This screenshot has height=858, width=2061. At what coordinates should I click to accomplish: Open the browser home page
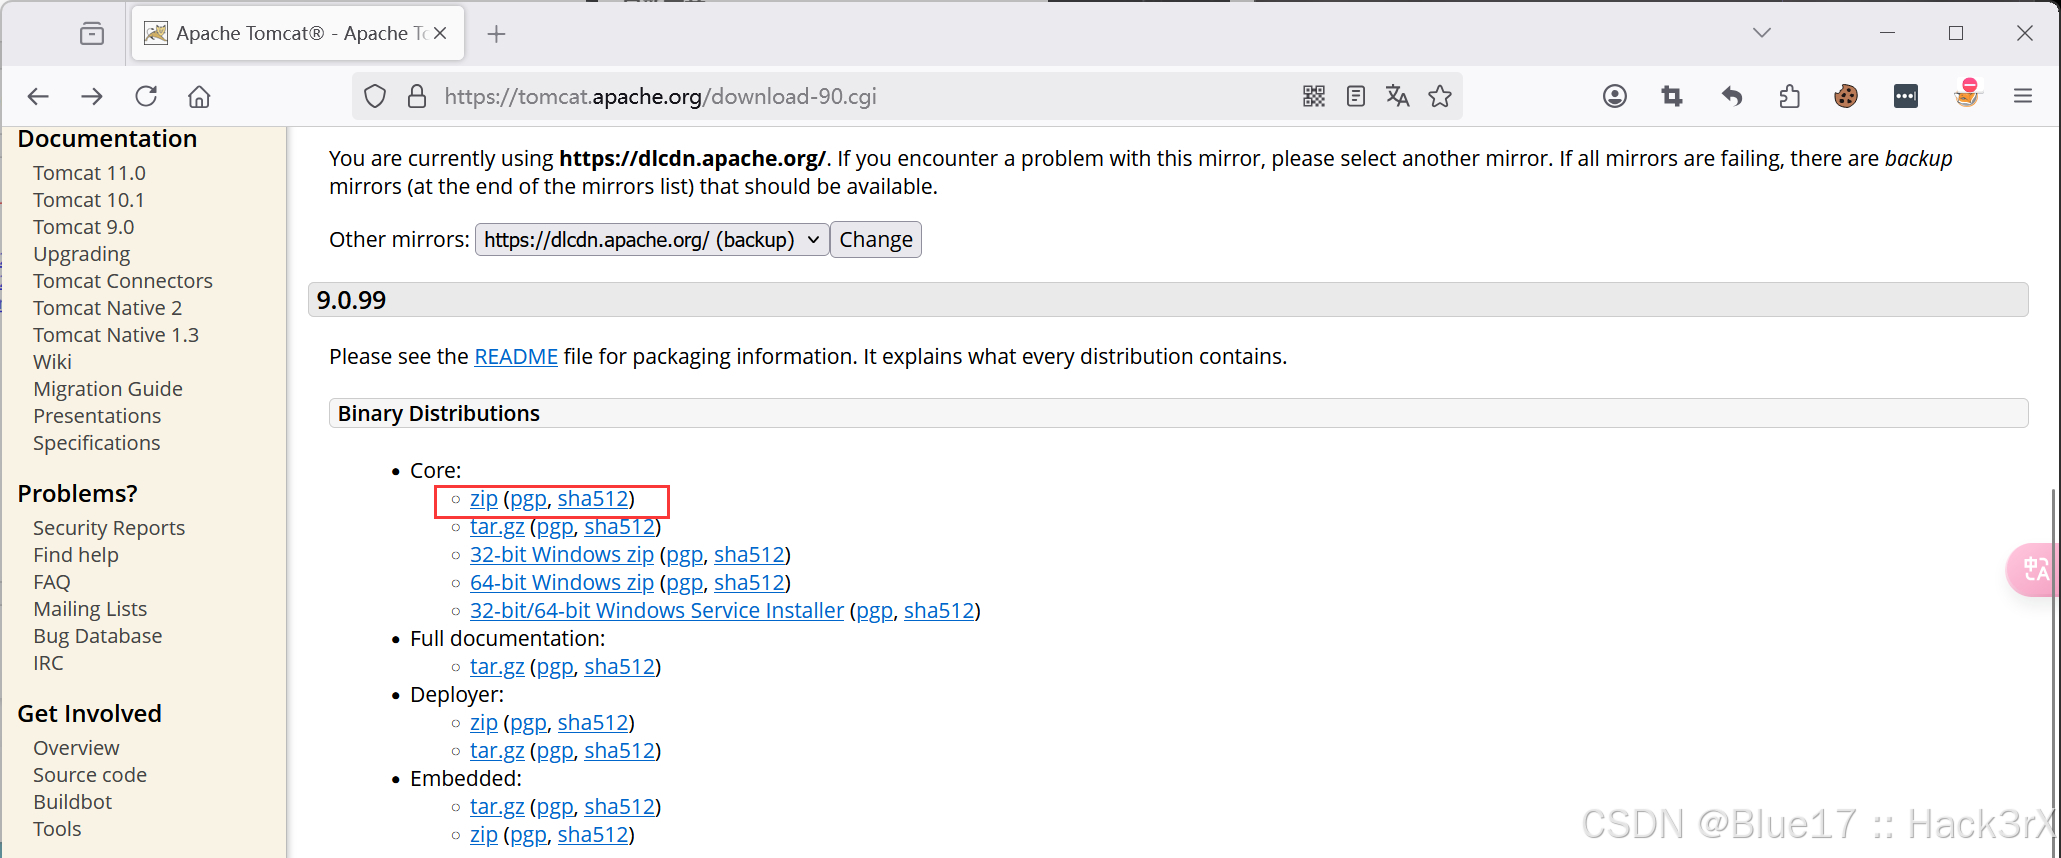tap(199, 96)
